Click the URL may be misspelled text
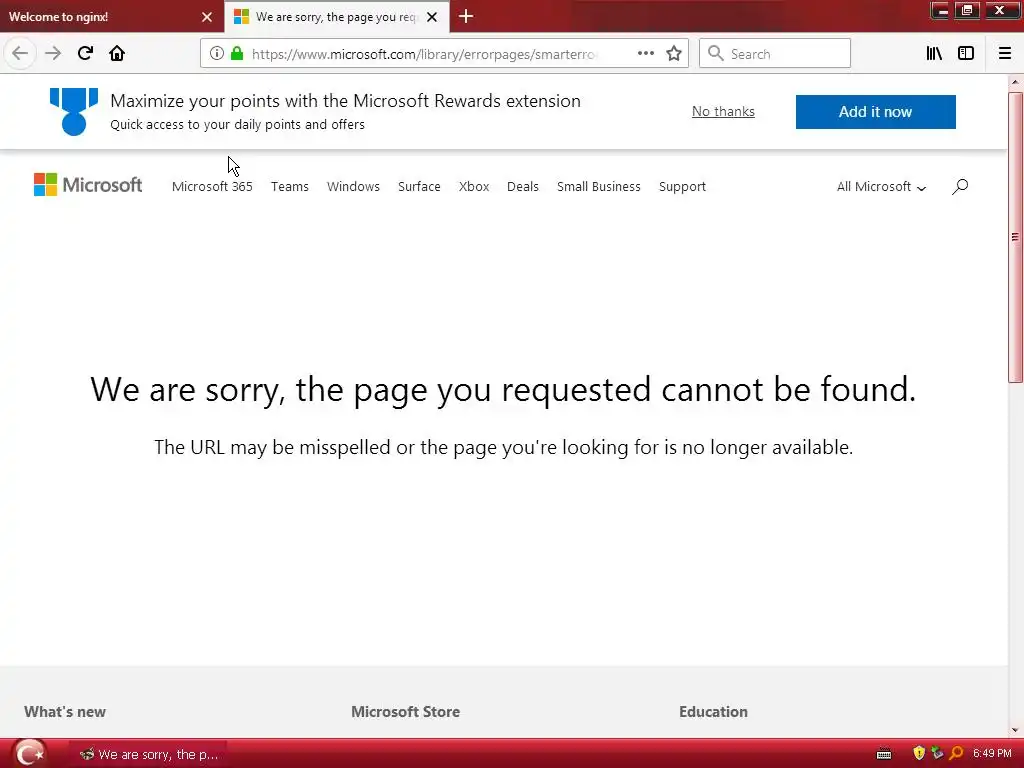The height and width of the screenshot is (768, 1024). tap(504, 447)
